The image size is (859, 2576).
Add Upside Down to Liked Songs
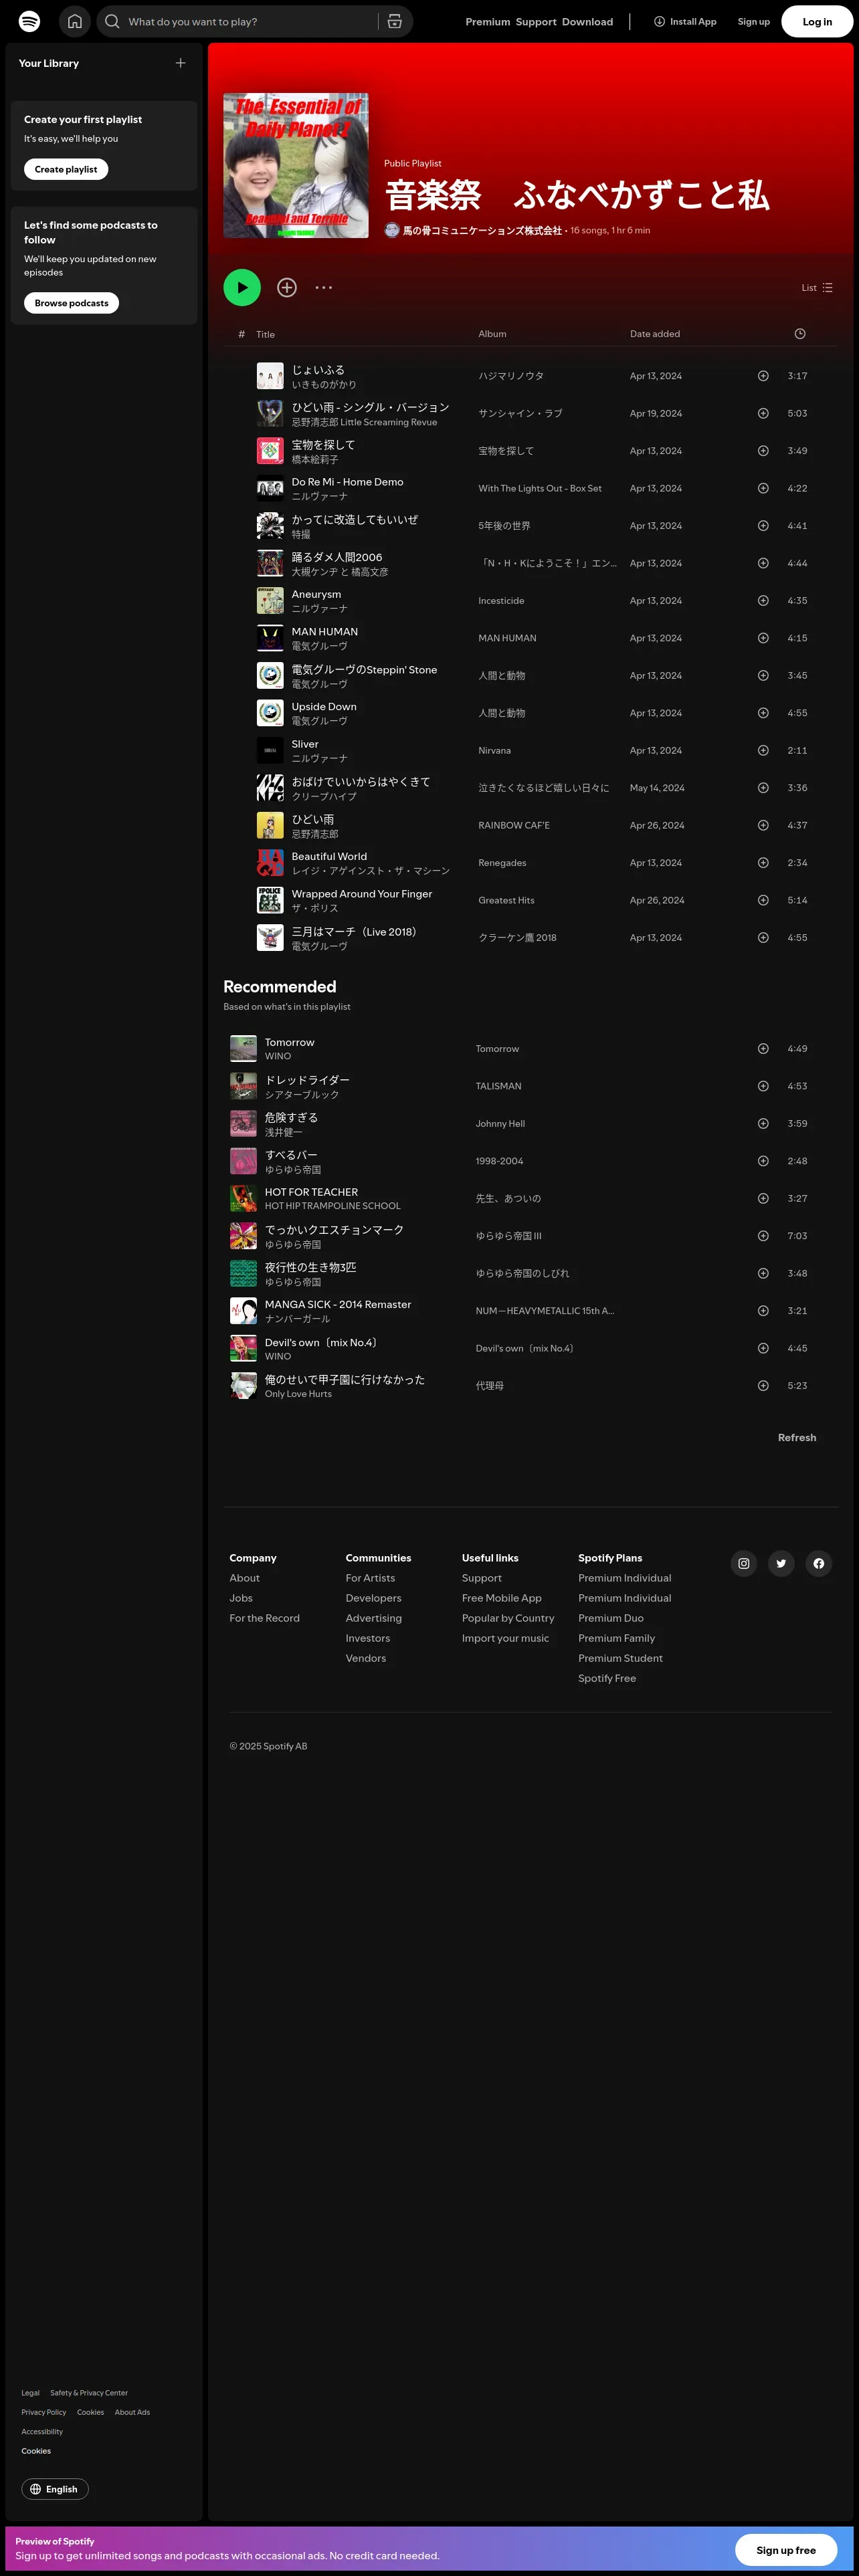click(x=763, y=713)
